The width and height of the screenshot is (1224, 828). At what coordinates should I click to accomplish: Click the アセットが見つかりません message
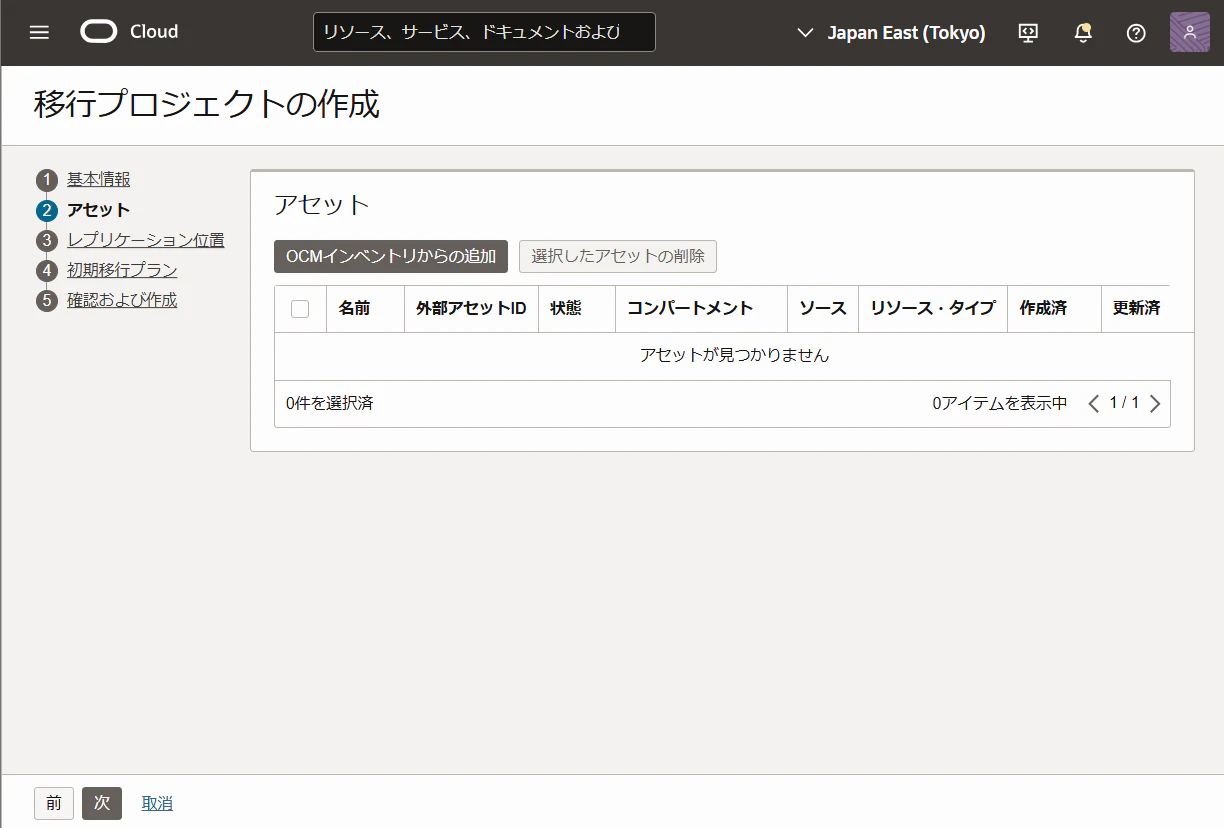pyautogui.click(x=734, y=355)
